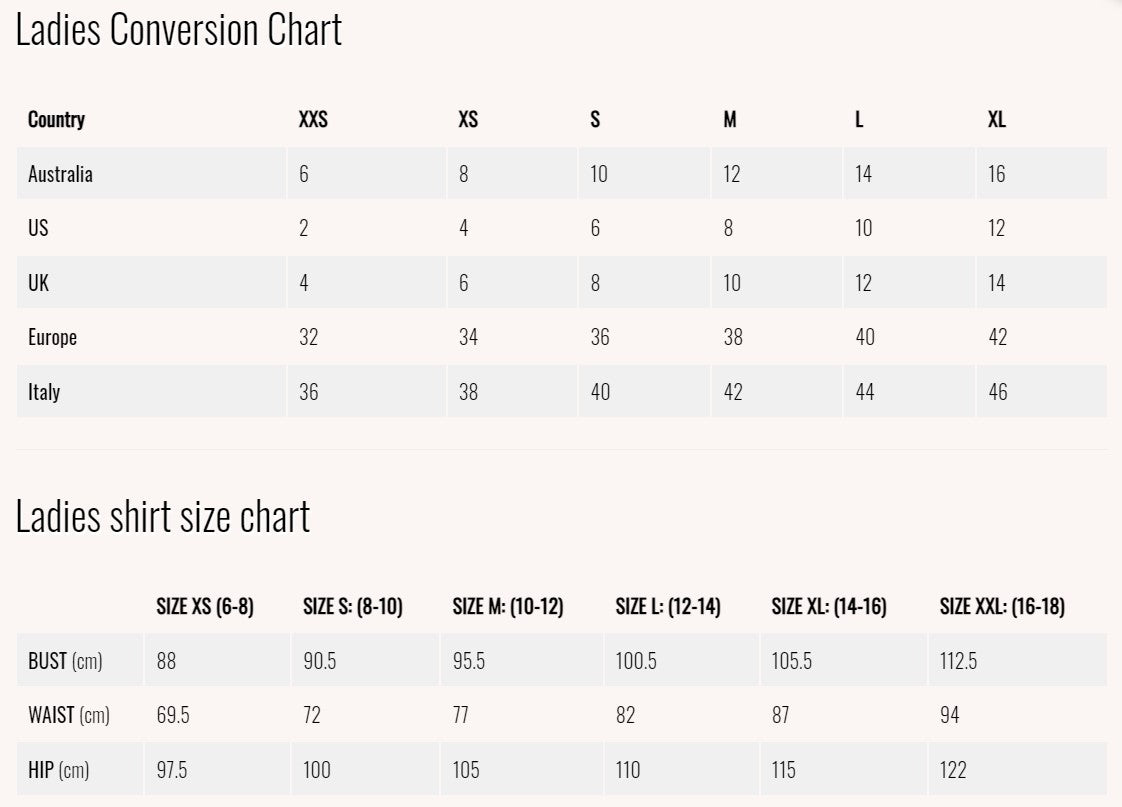This screenshot has width=1122, height=807.
Task: Click the SIZE XS (6-8) column header
Action: [x=205, y=606]
